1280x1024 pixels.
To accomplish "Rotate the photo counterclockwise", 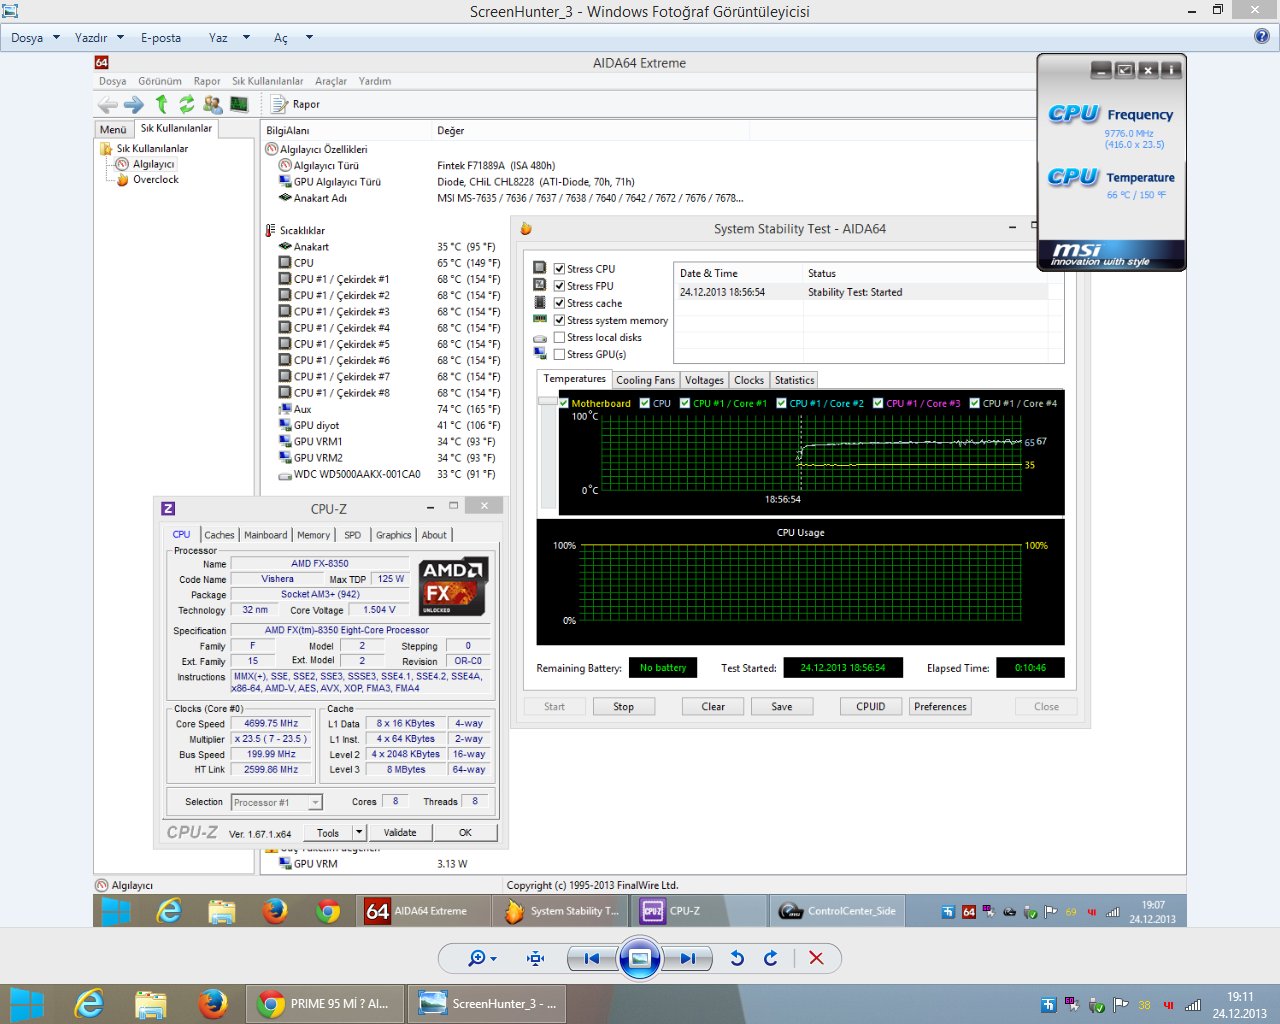I will coord(737,958).
